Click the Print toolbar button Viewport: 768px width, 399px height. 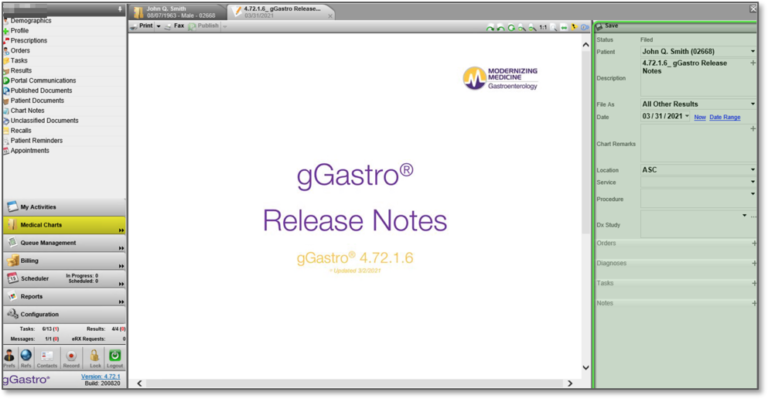142,26
